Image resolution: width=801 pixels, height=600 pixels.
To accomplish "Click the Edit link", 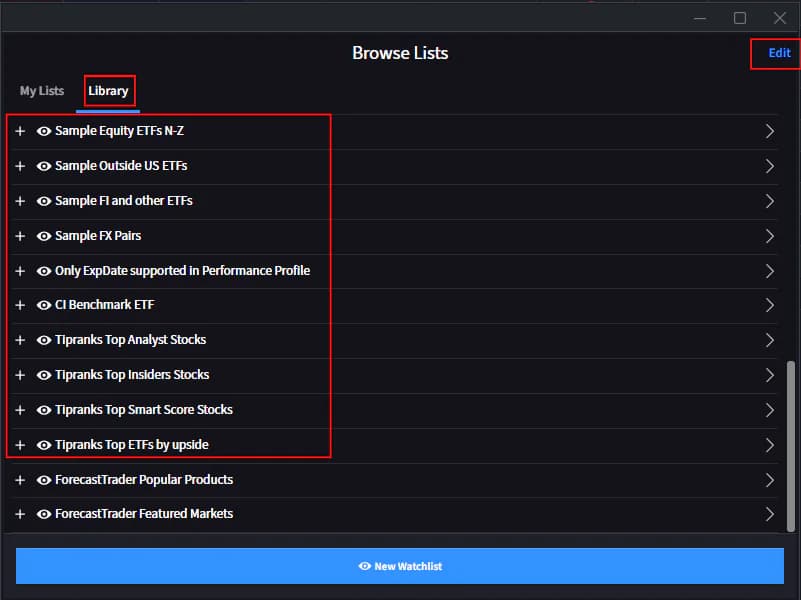I will click(x=780, y=53).
